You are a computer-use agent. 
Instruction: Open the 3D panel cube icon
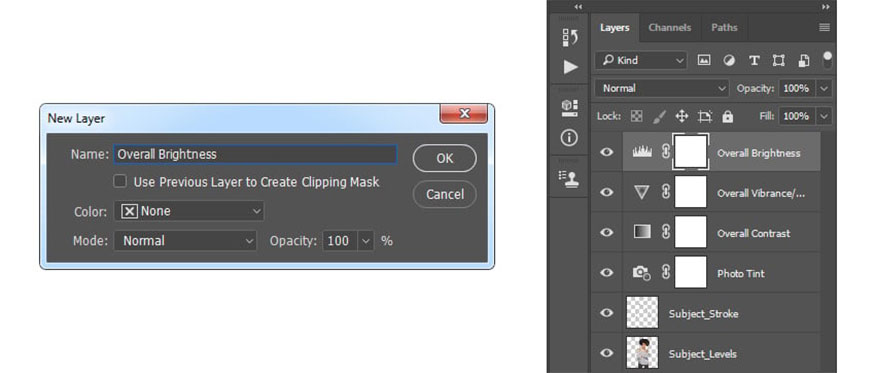point(569,108)
